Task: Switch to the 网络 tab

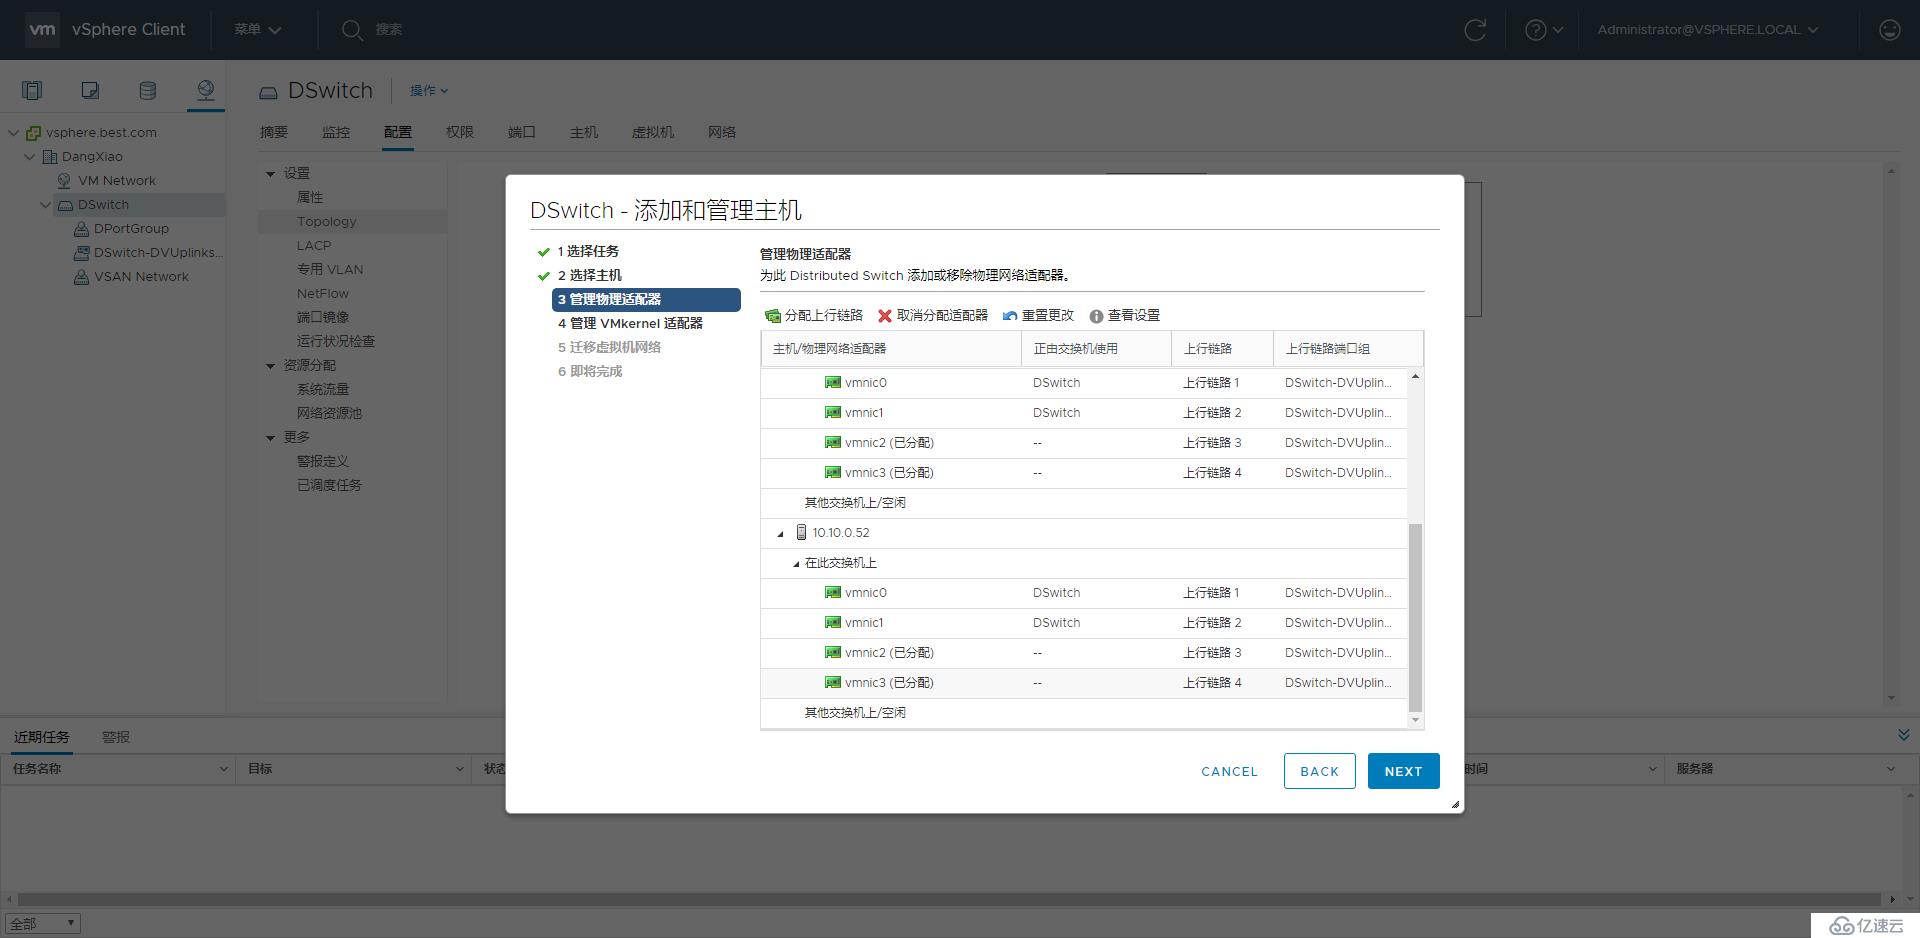Action: 722,132
